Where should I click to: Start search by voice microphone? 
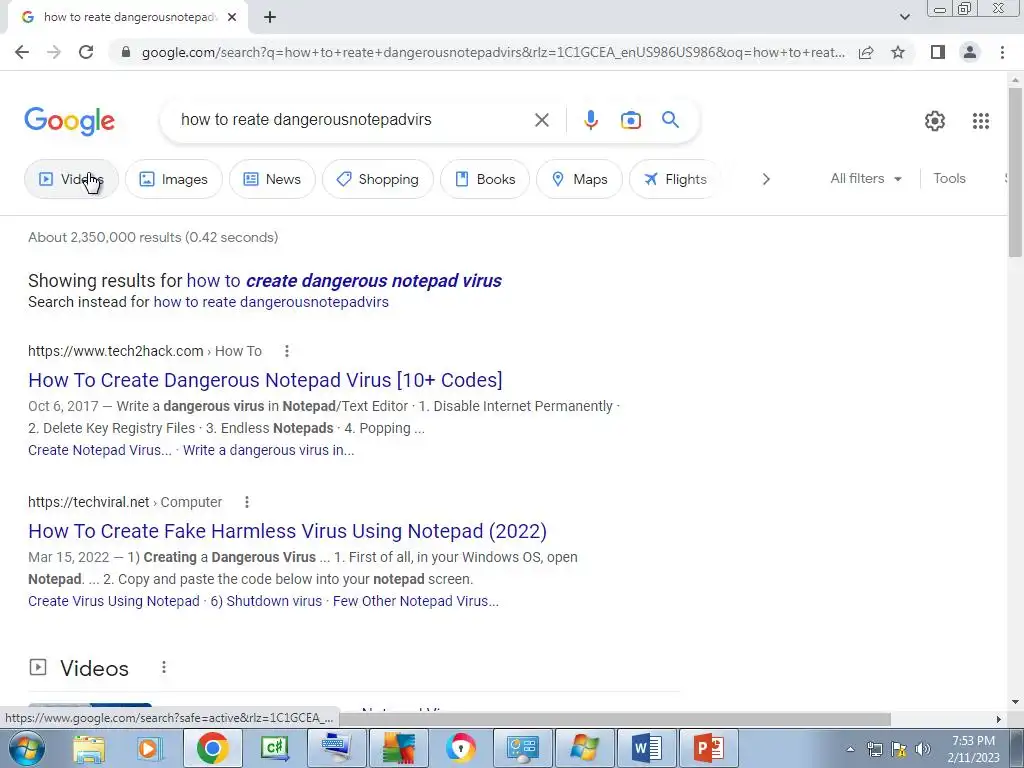tap(590, 120)
